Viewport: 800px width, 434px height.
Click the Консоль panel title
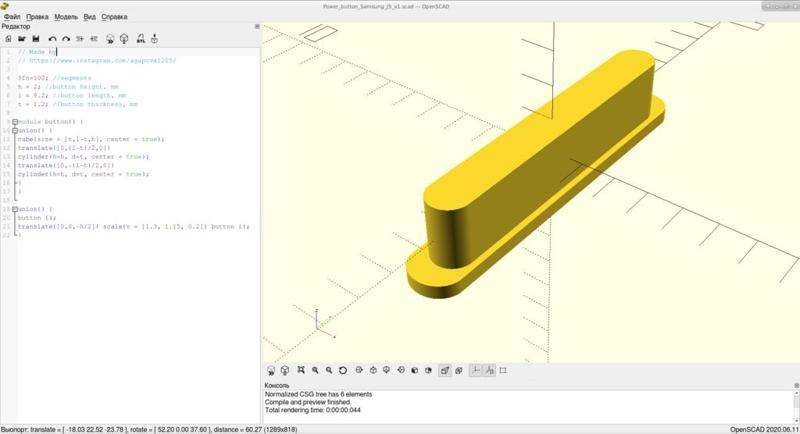[x=277, y=386]
